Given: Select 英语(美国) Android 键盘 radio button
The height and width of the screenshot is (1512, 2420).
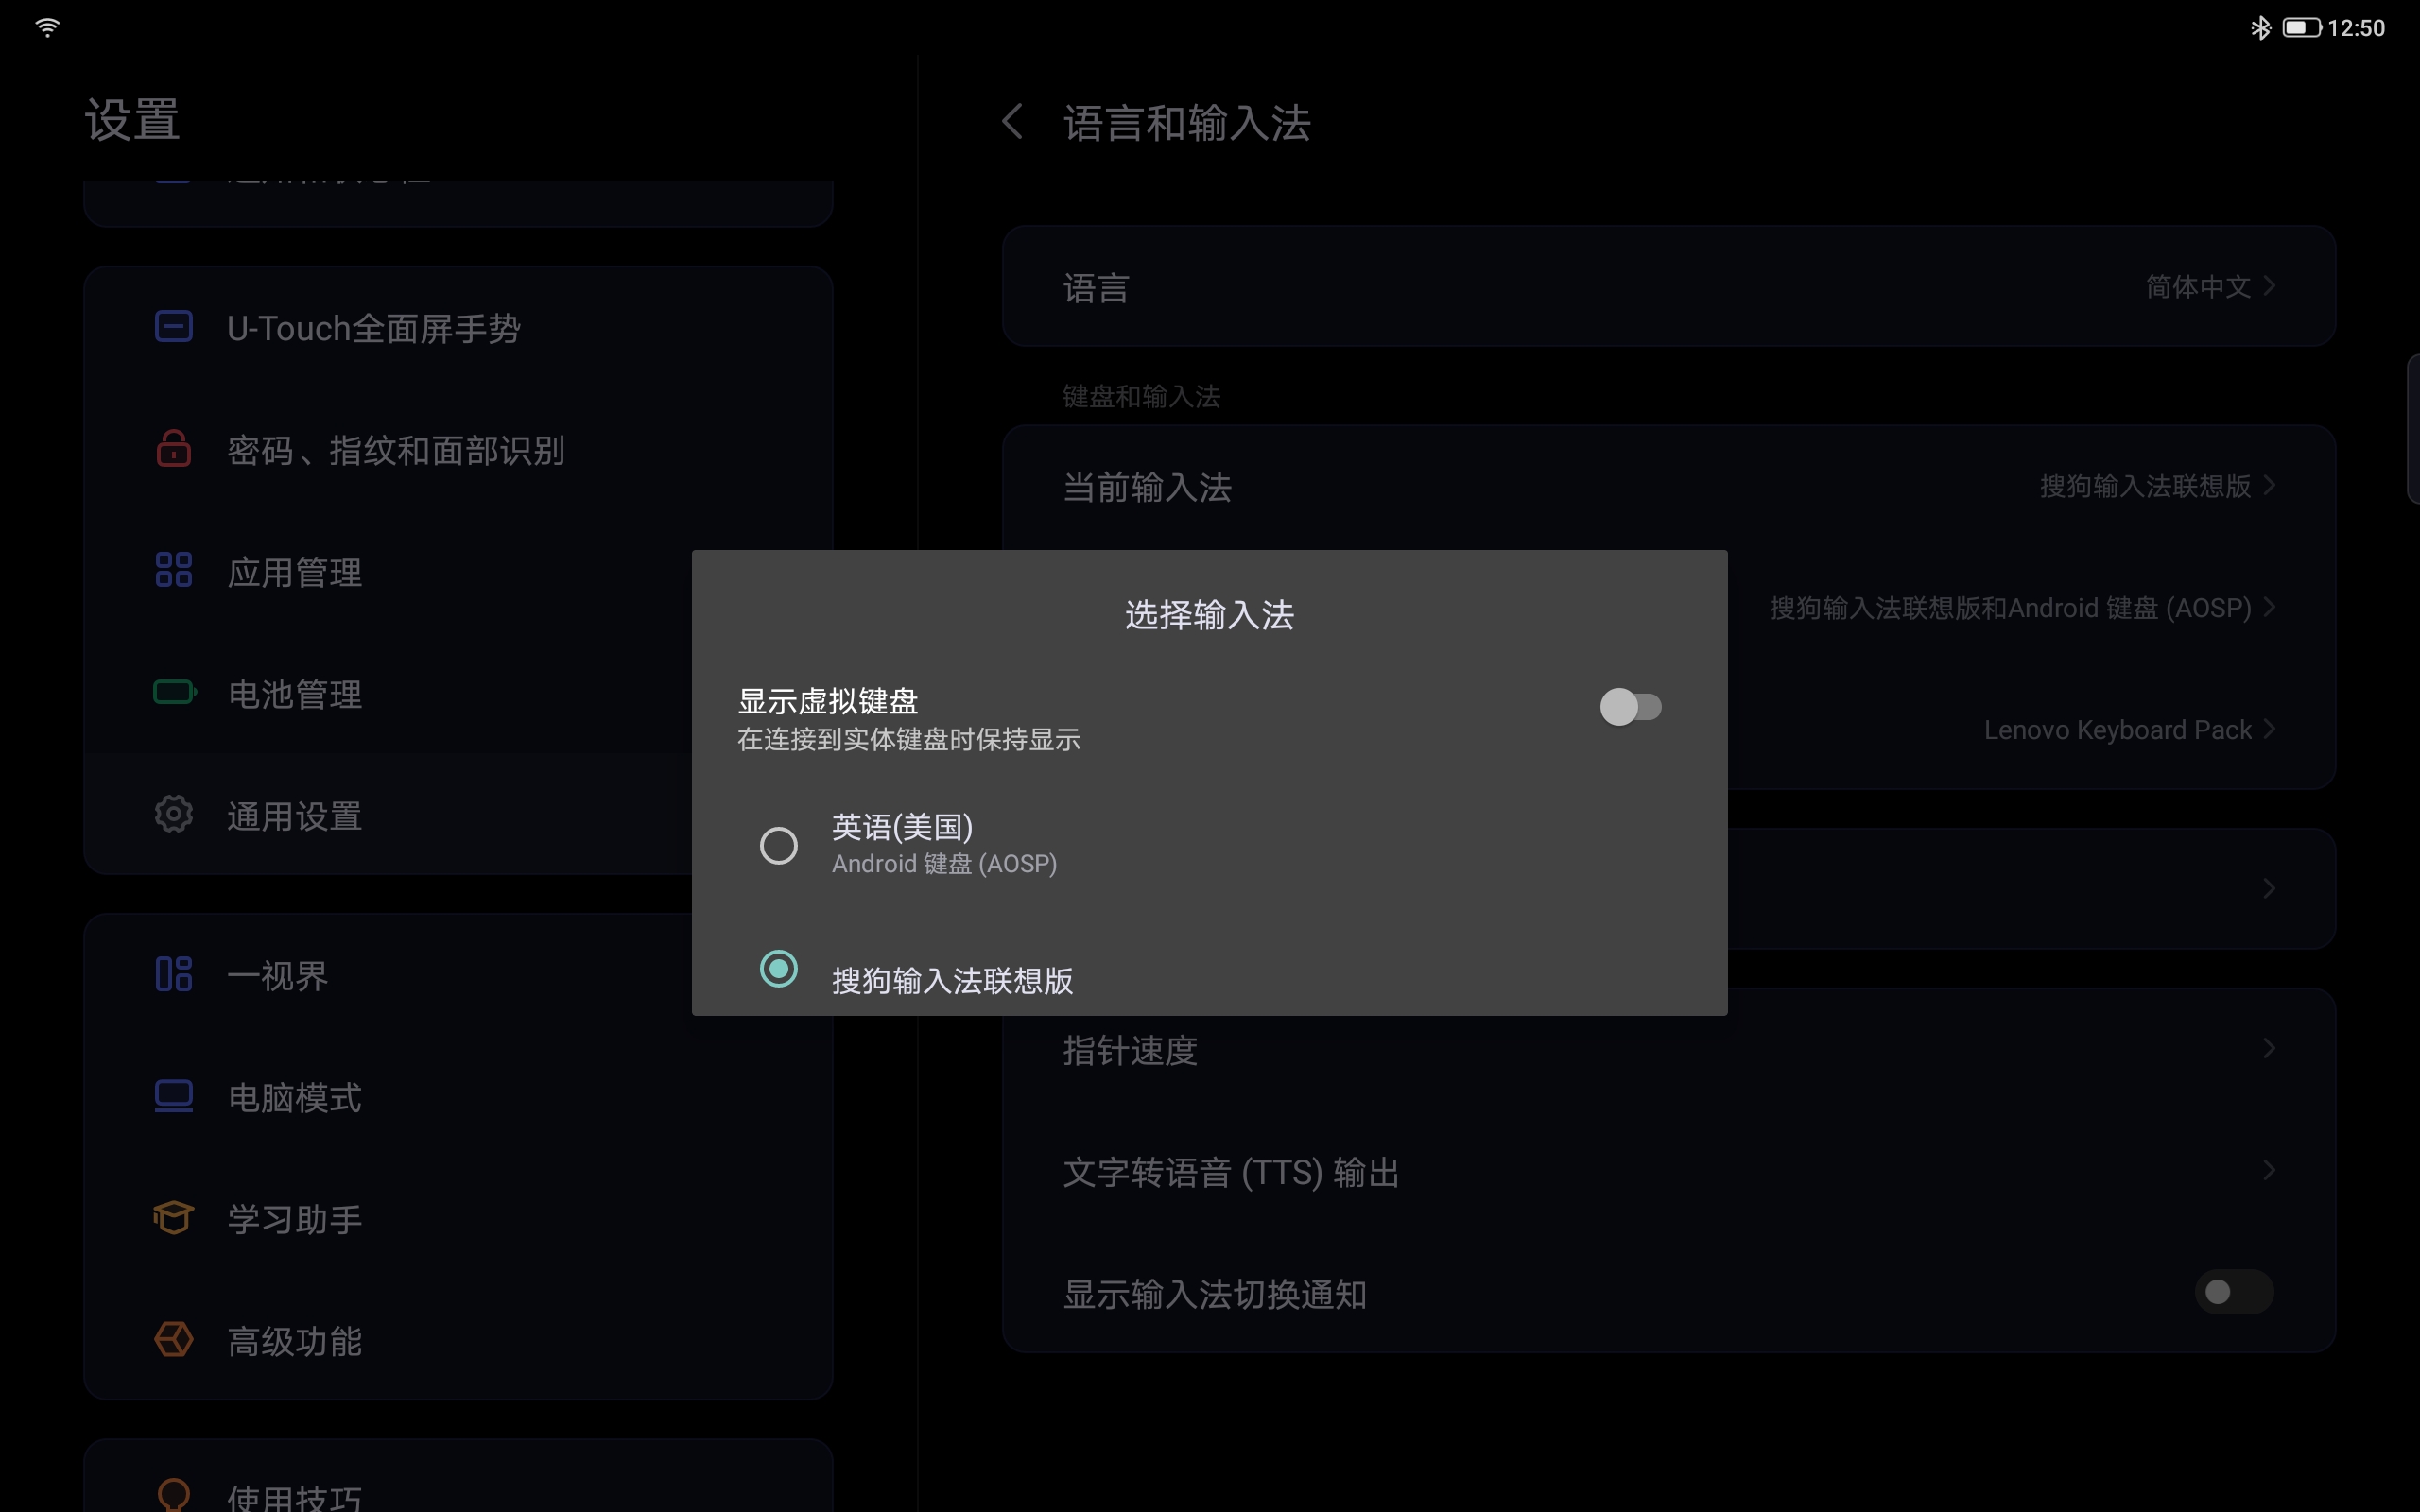Looking at the screenshot, I should (x=779, y=846).
